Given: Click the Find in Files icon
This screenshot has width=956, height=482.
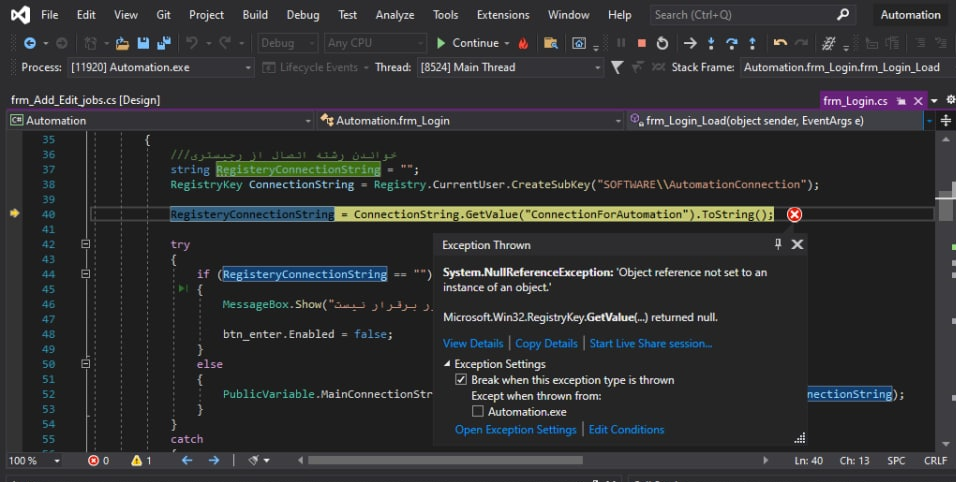Looking at the screenshot, I should pos(551,43).
